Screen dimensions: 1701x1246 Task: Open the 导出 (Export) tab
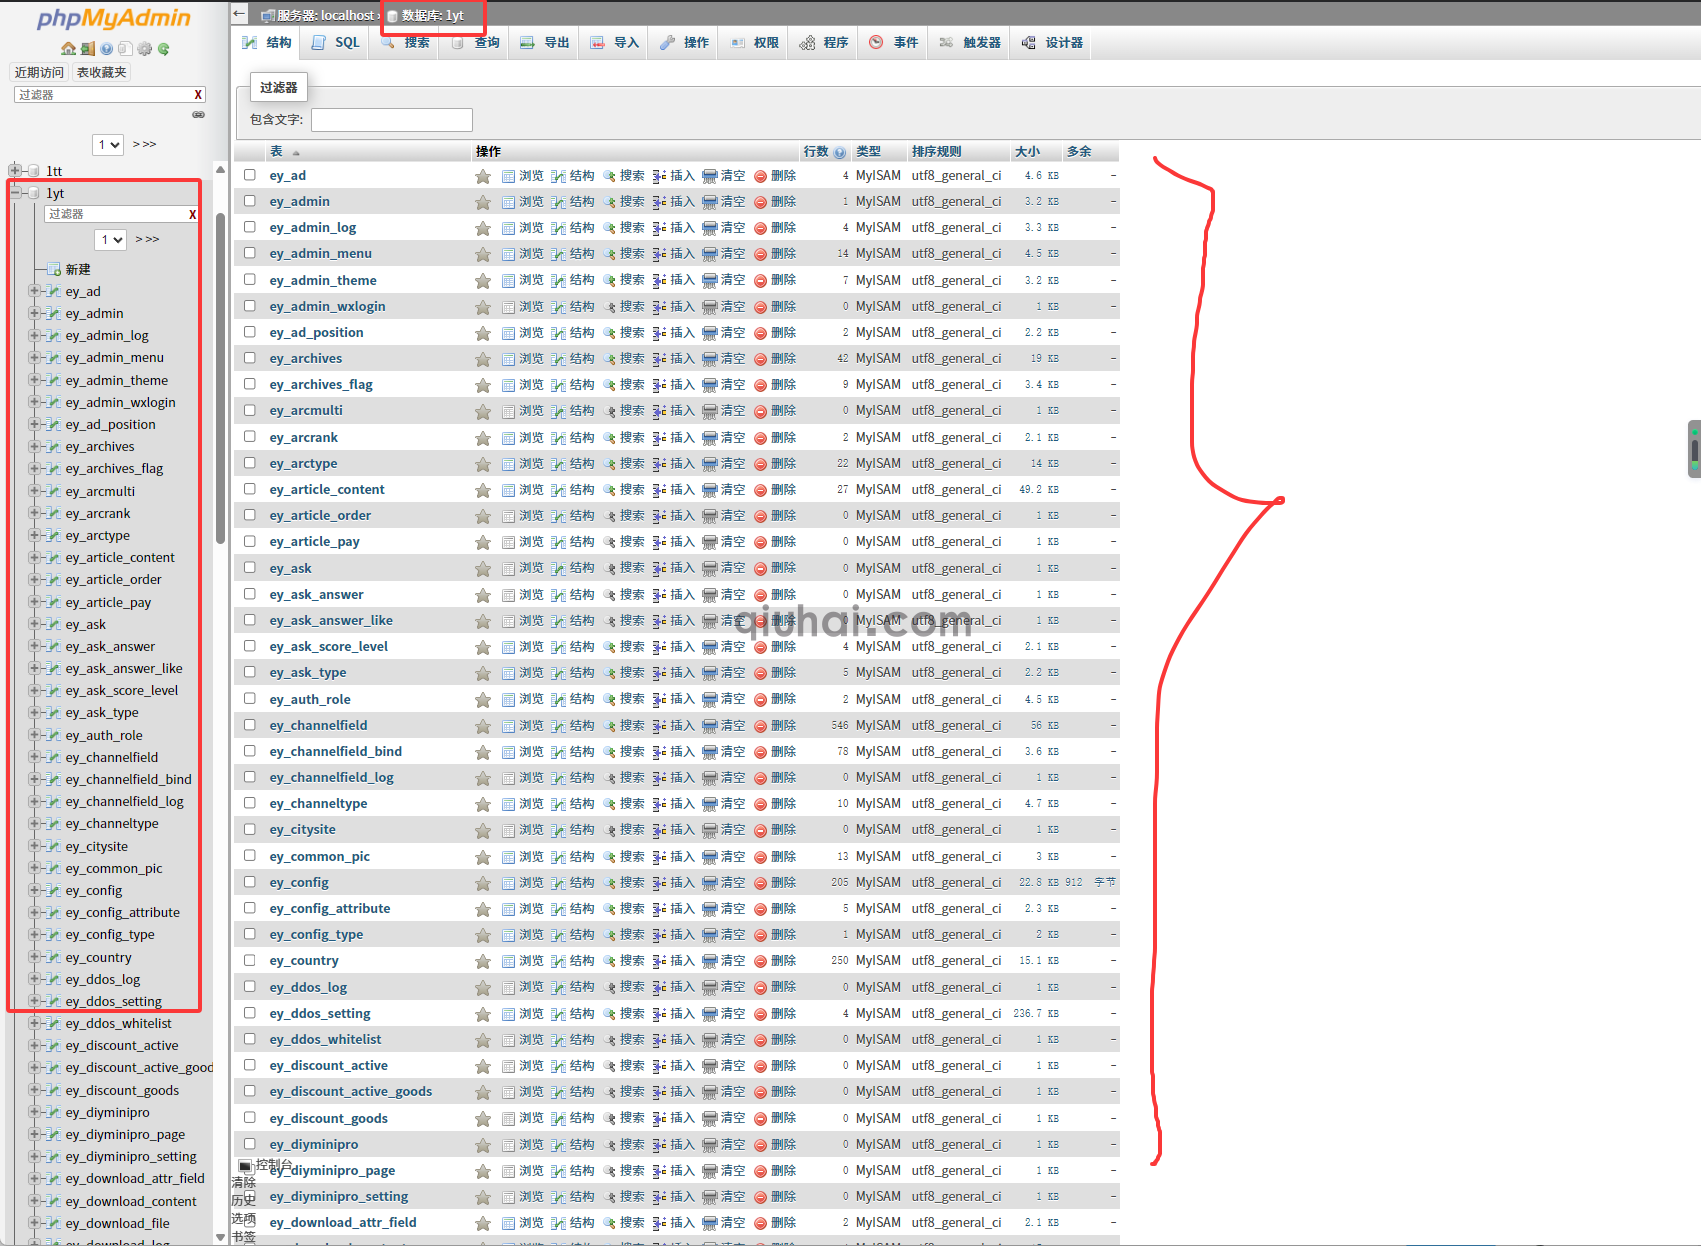coord(545,43)
